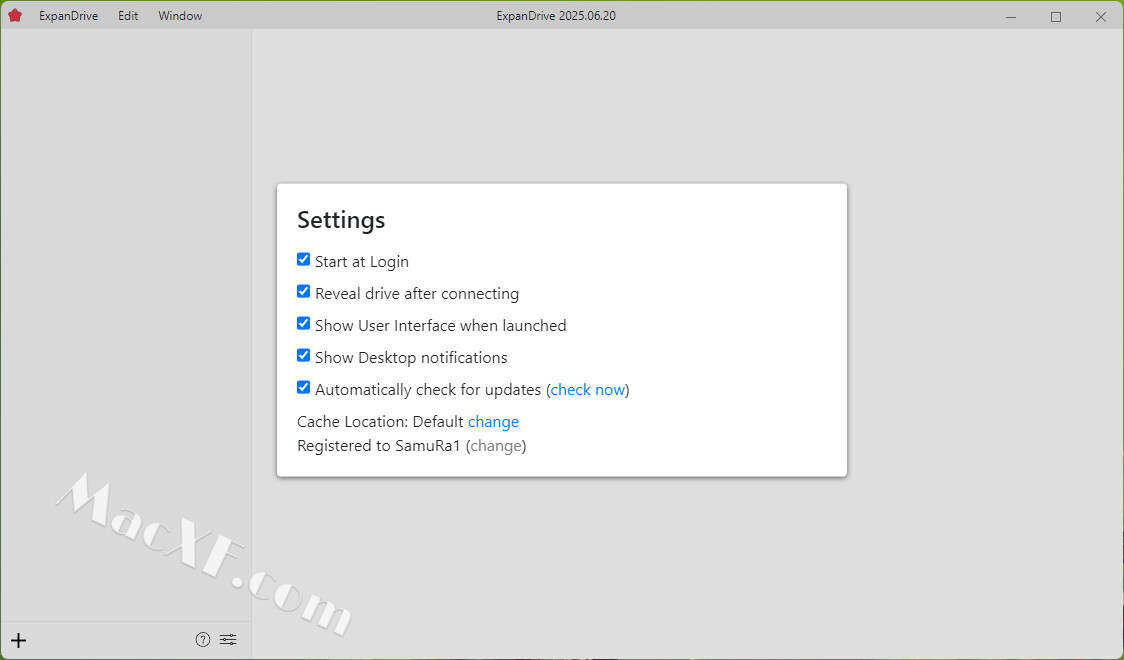This screenshot has height=660, width=1124.
Task: Disable Automatically check for updates
Action: 303,388
